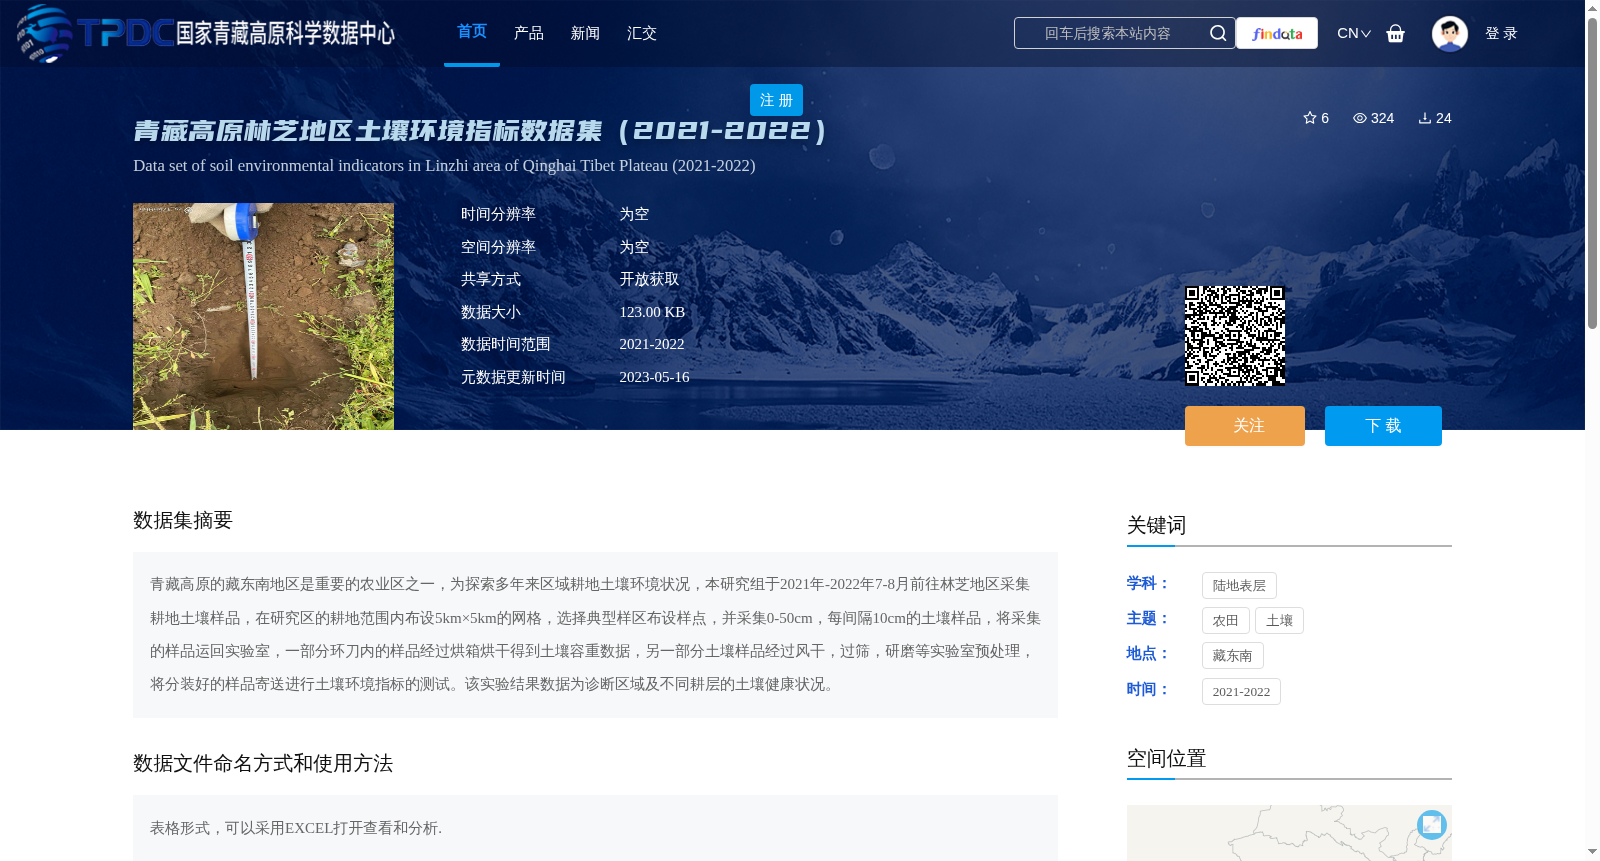
Task: Click the 数据集摘要 section heading
Action: pyautogui.click(x=183, y=520)
